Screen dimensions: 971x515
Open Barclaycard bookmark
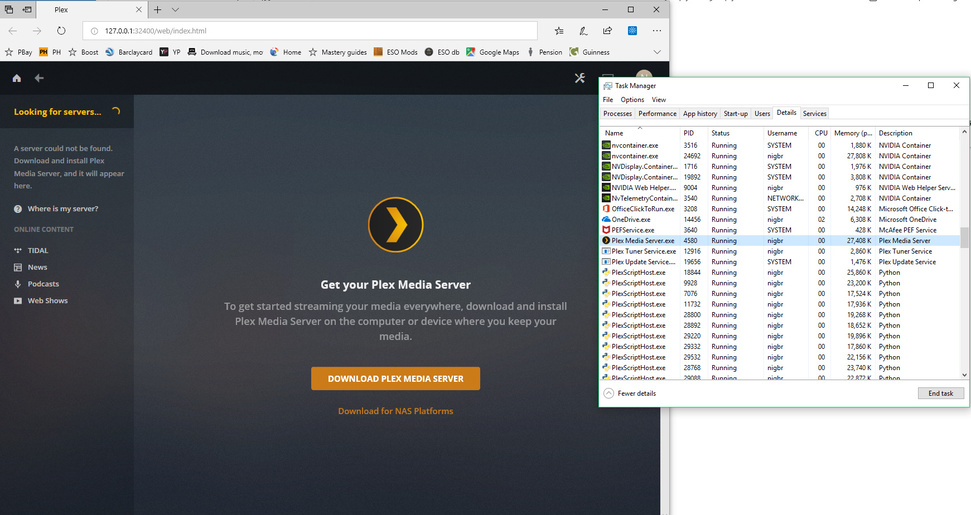coord(129,52)
